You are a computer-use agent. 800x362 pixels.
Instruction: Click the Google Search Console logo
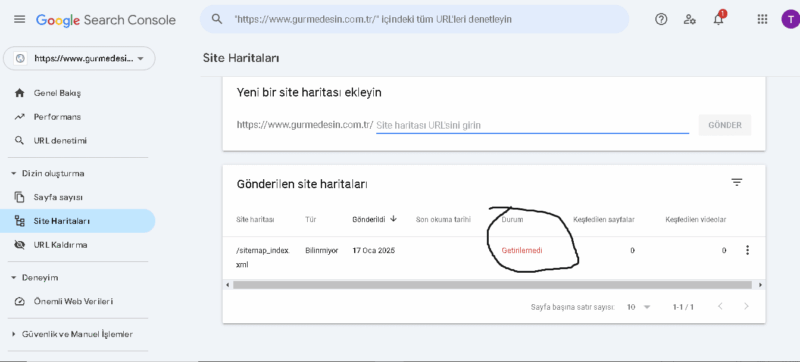tap(106, 20)
